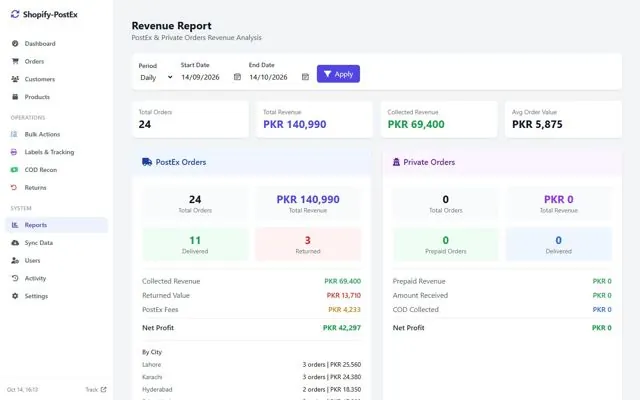The height and width of the screenshot is (400, 640).
Task: Click the Private Orders Delivered 0 tile
Action: click(558, 244)
